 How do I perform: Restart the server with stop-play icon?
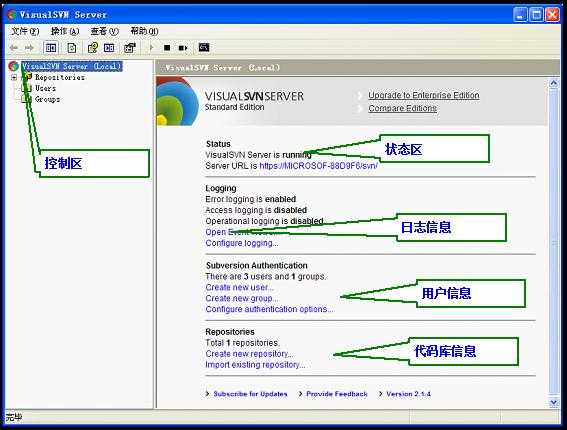click(183, 48)
